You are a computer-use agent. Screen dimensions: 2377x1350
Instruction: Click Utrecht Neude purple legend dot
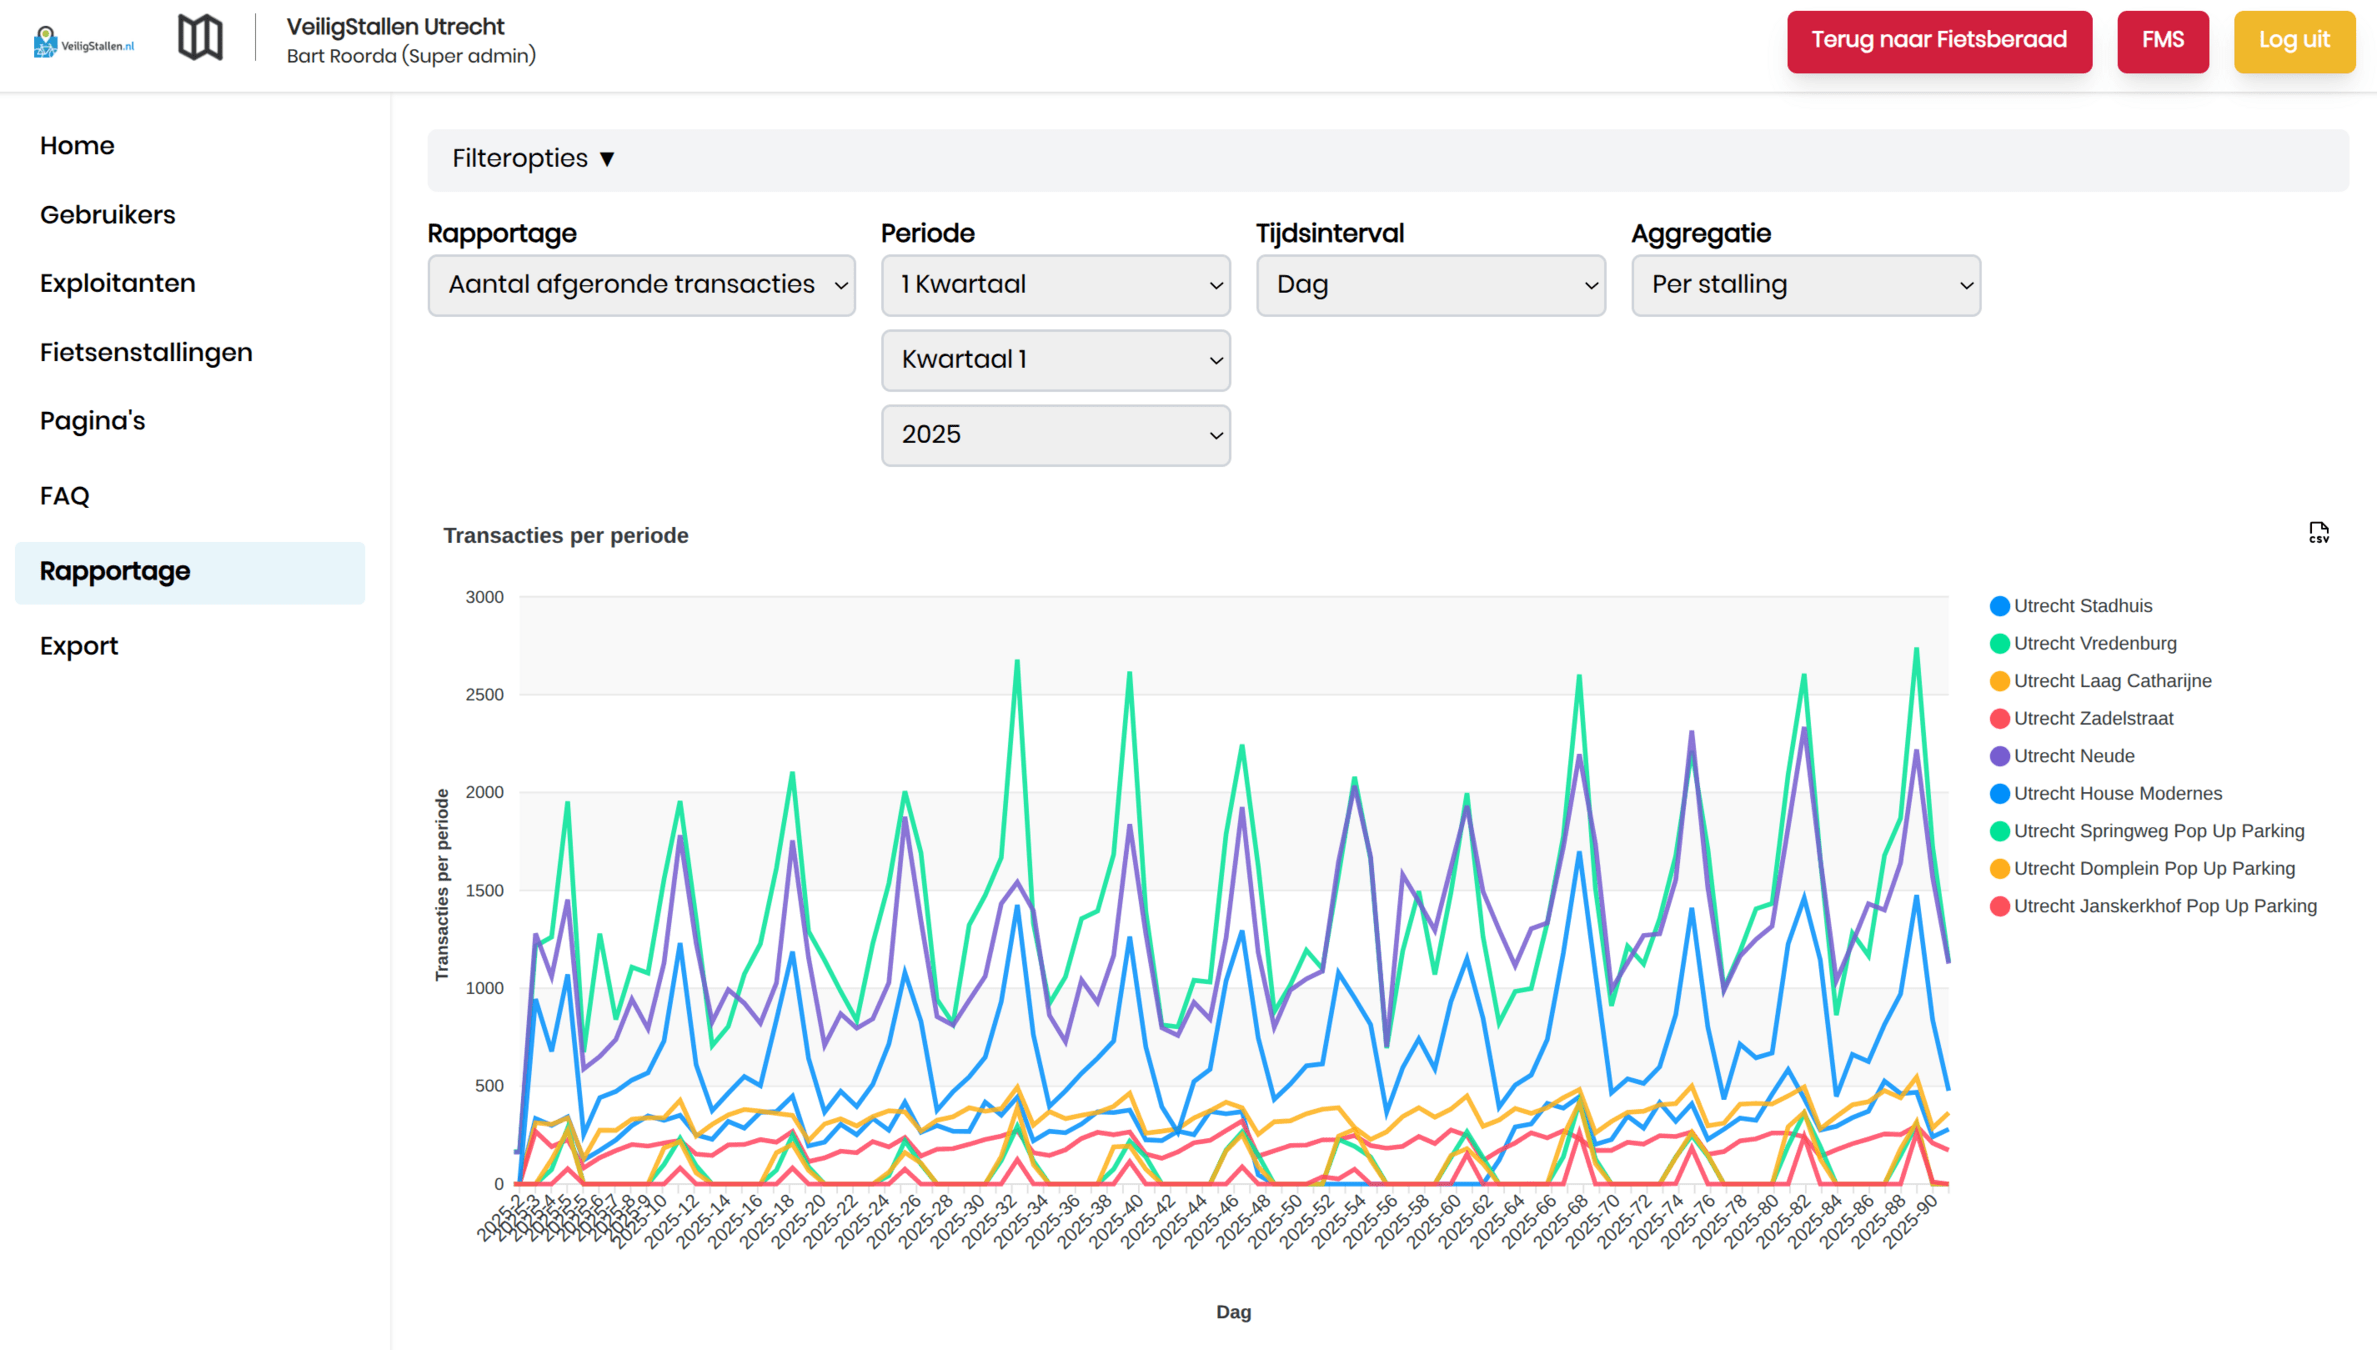tap(1999, 756)
